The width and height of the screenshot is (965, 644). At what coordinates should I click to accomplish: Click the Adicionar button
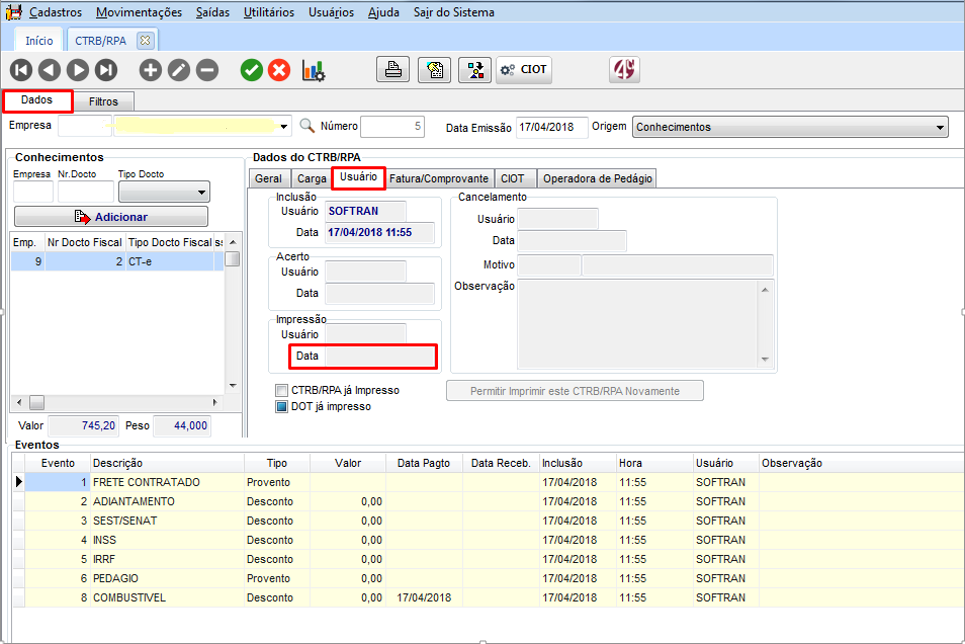tap(111, 217)
